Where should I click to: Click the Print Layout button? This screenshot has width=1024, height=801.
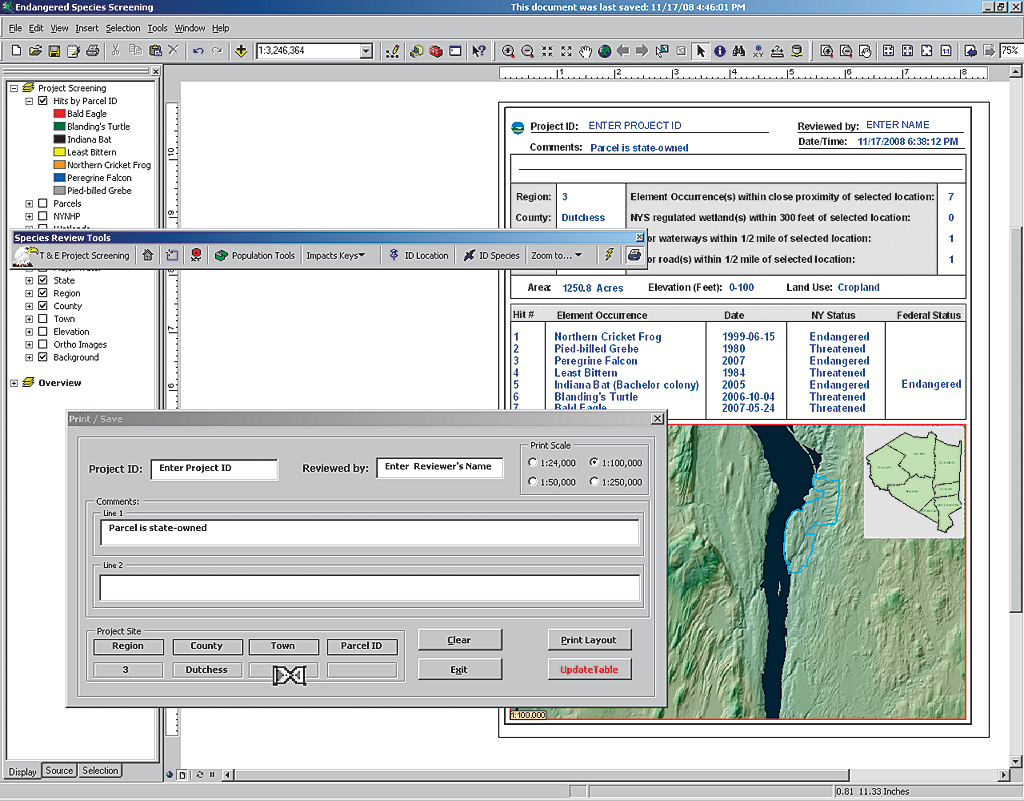589,640
